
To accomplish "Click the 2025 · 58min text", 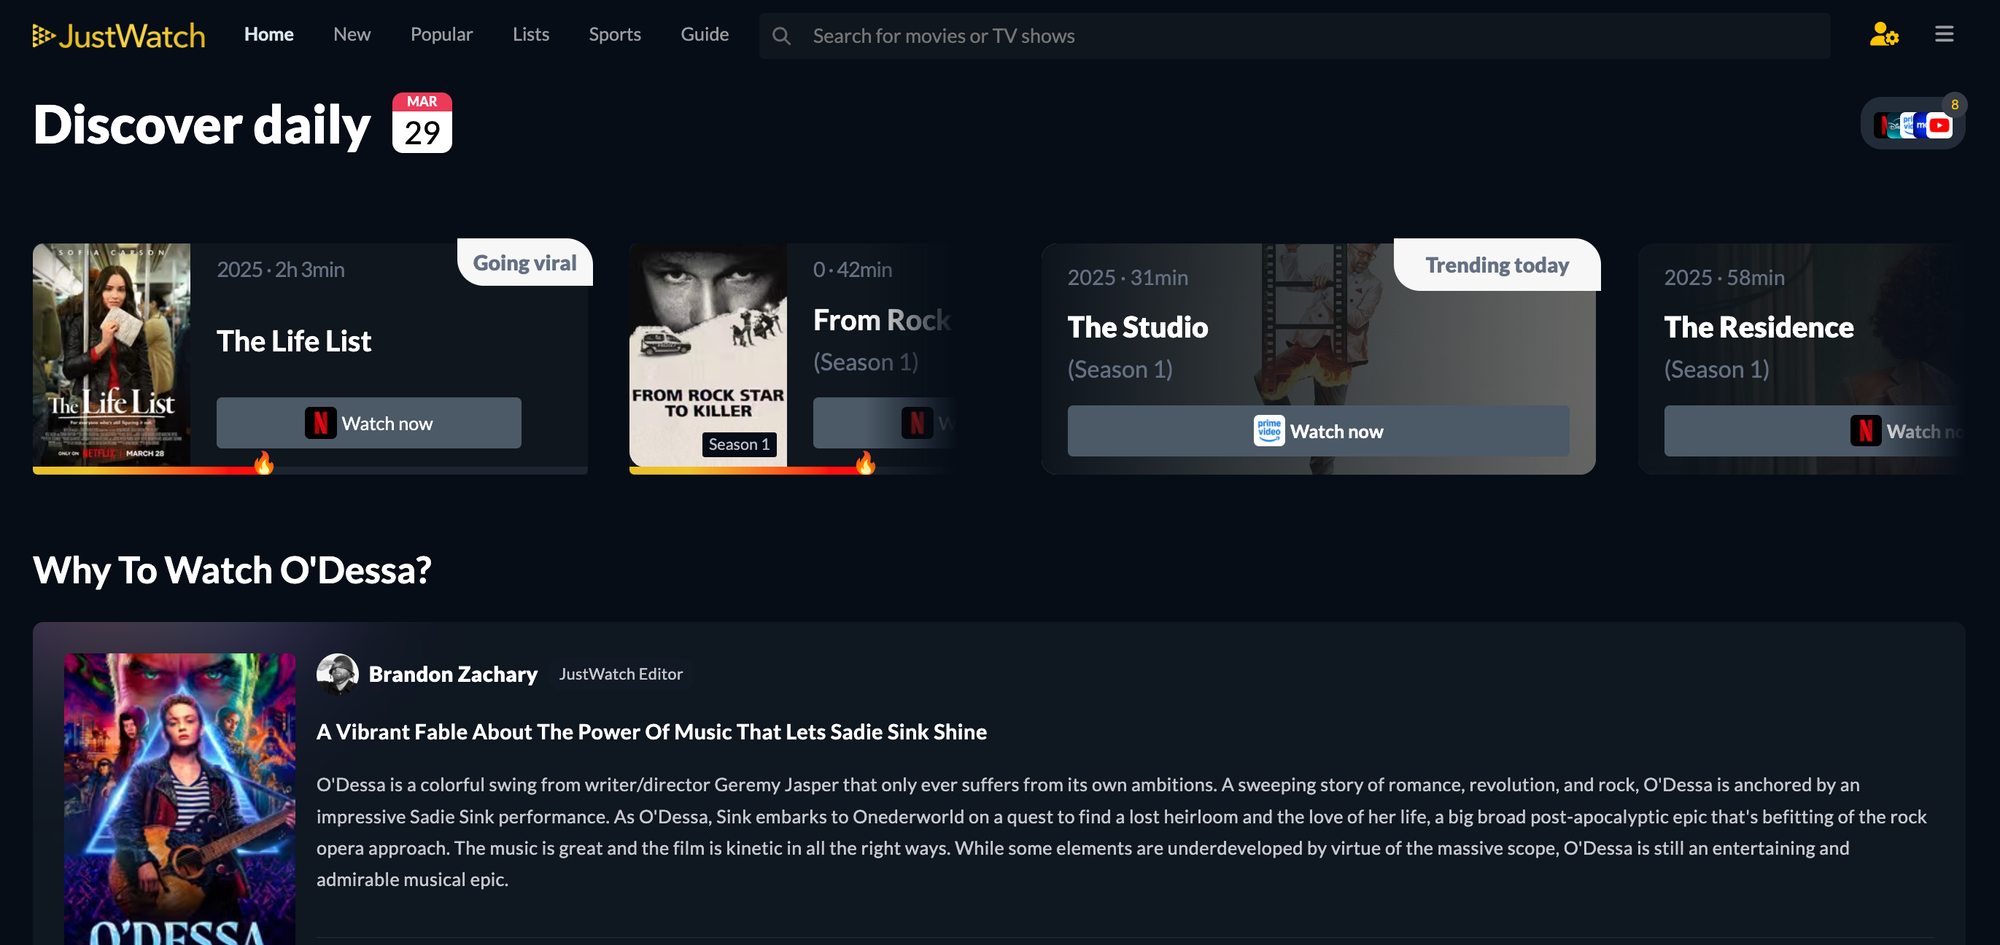I will [1724, 277].
